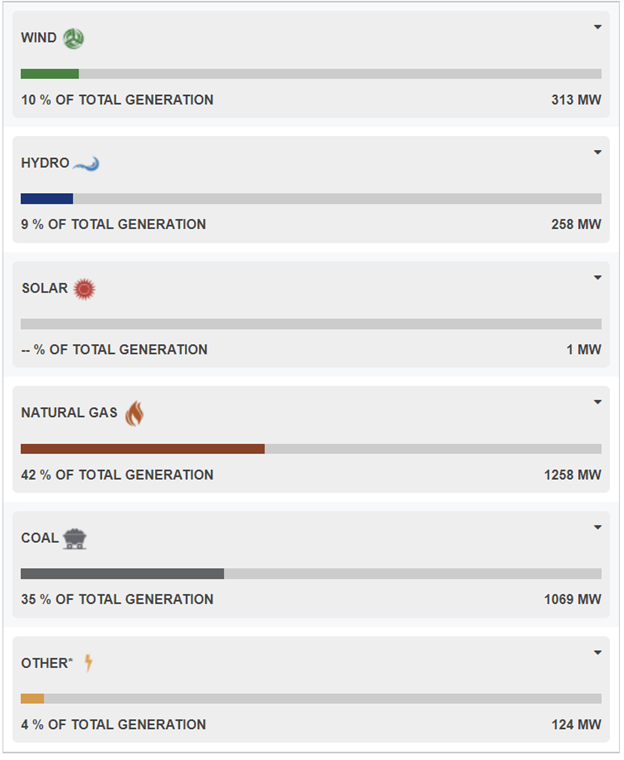Click the 1258 MW natural gas value
Screen dimensions: 624x760
pos(573,475)
